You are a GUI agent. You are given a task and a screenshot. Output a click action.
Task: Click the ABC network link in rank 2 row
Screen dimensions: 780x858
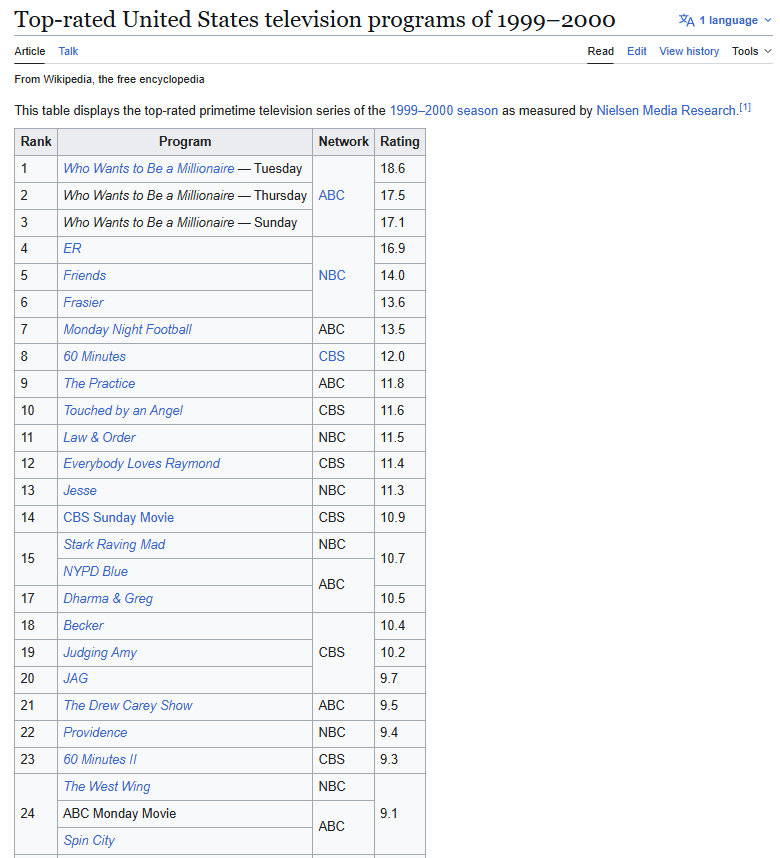[332, 195]
